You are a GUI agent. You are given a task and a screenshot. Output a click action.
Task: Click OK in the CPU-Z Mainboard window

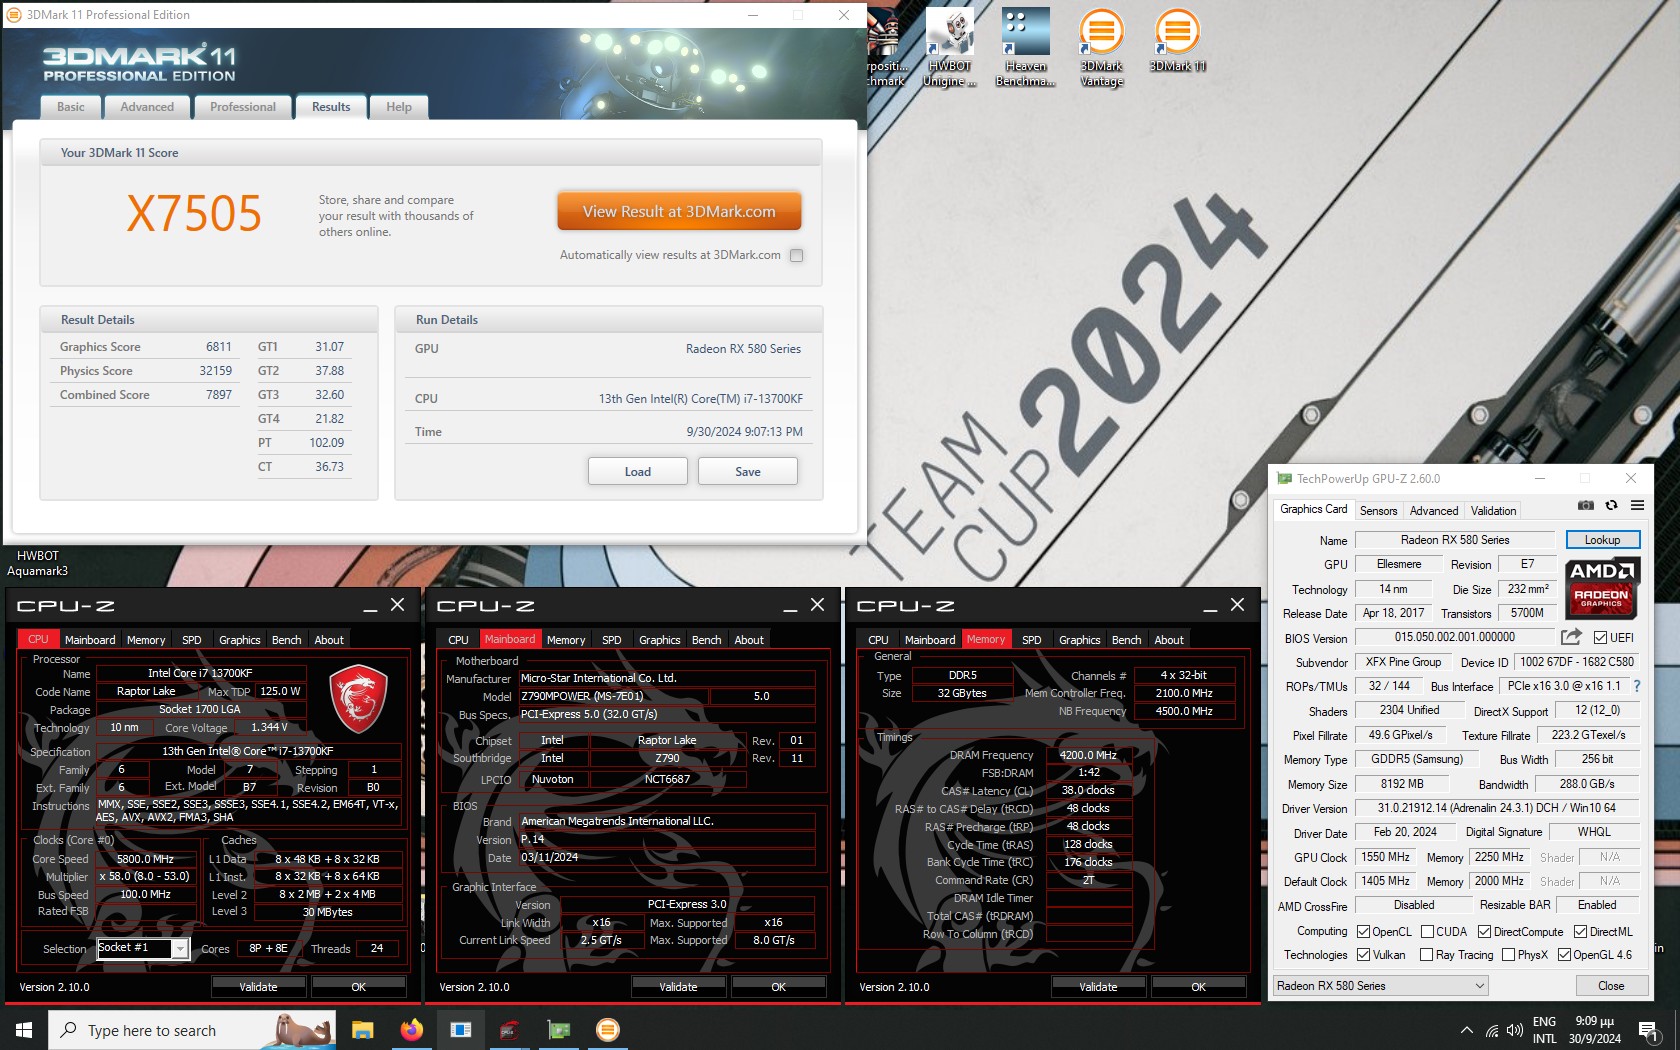pyautogui.click(x=778, y=987)
